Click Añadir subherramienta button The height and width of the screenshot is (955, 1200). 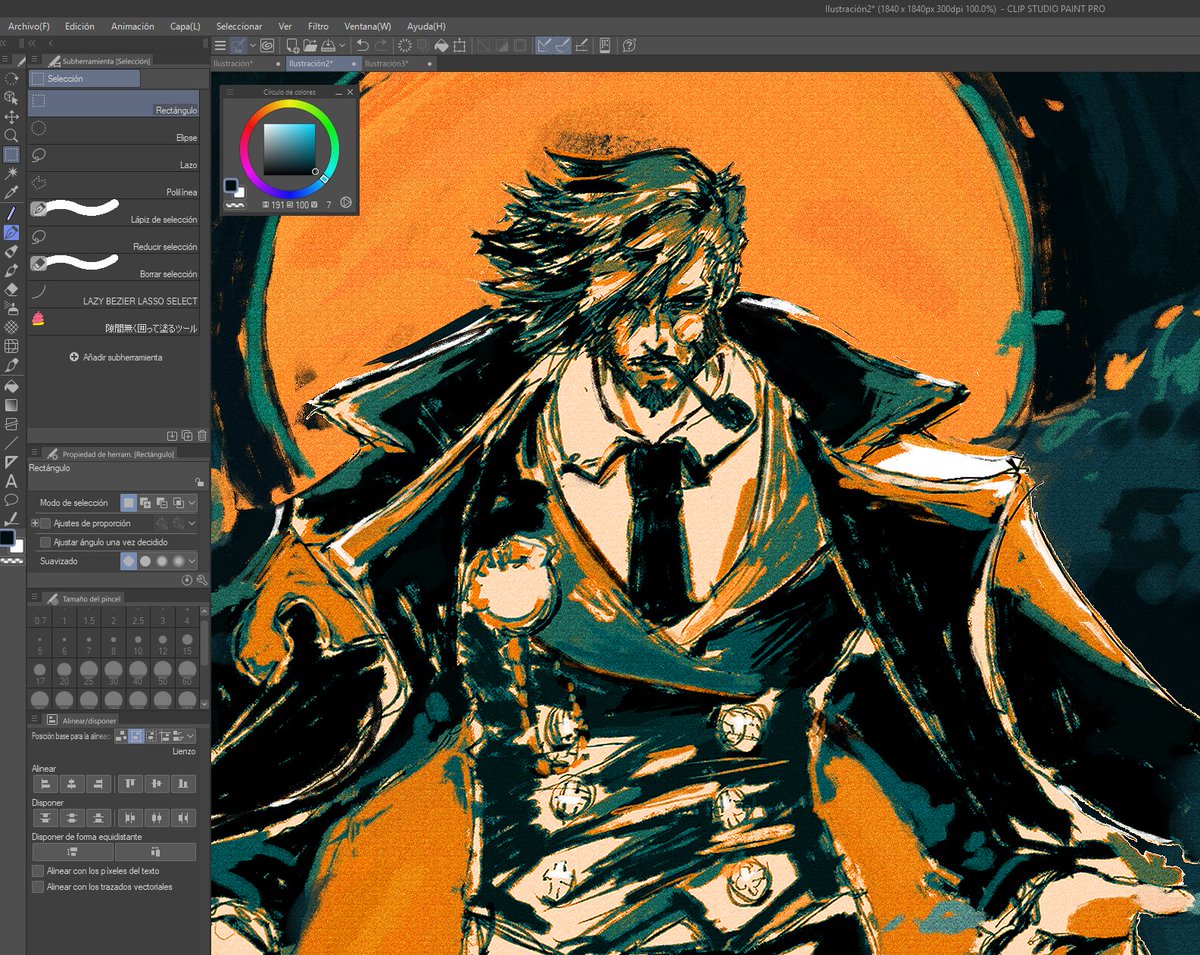click(116, 357)
